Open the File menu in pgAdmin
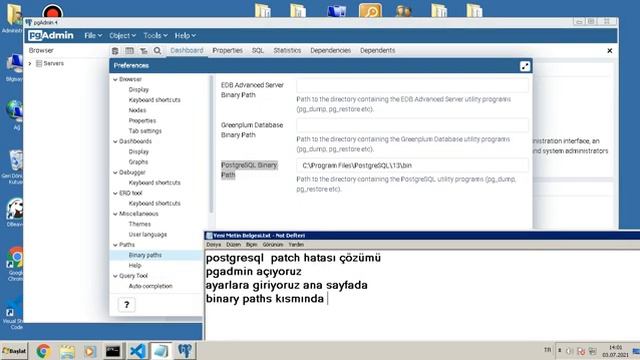The width and height of the screenshot is (640, 360). [x=93, y=36]
